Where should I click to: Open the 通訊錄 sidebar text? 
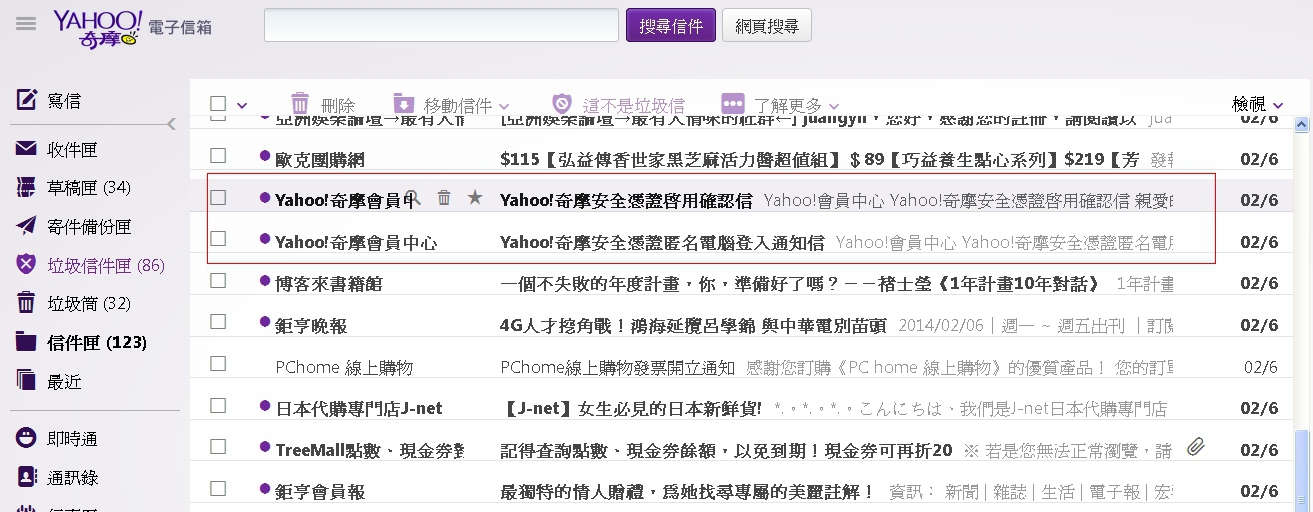(x=72, y=478)
